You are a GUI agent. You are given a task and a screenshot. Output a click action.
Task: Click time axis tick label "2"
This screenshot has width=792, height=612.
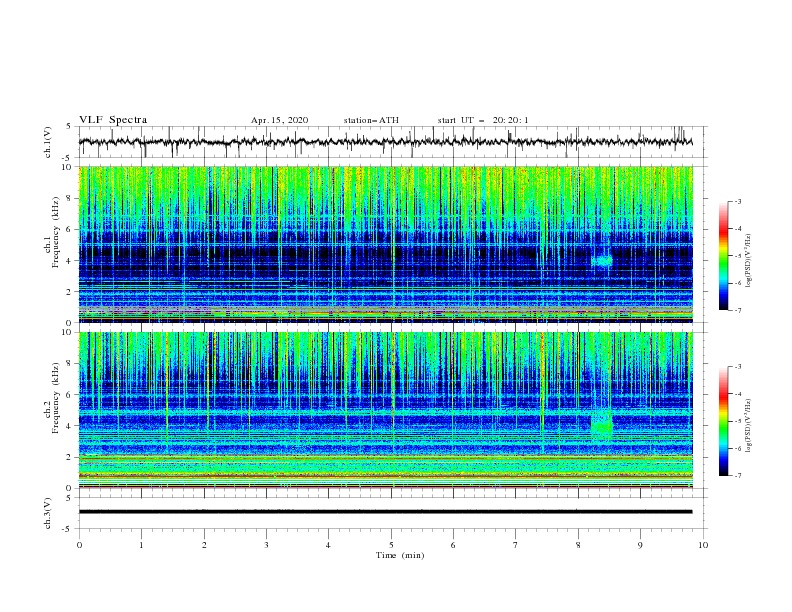click(204, 545)
